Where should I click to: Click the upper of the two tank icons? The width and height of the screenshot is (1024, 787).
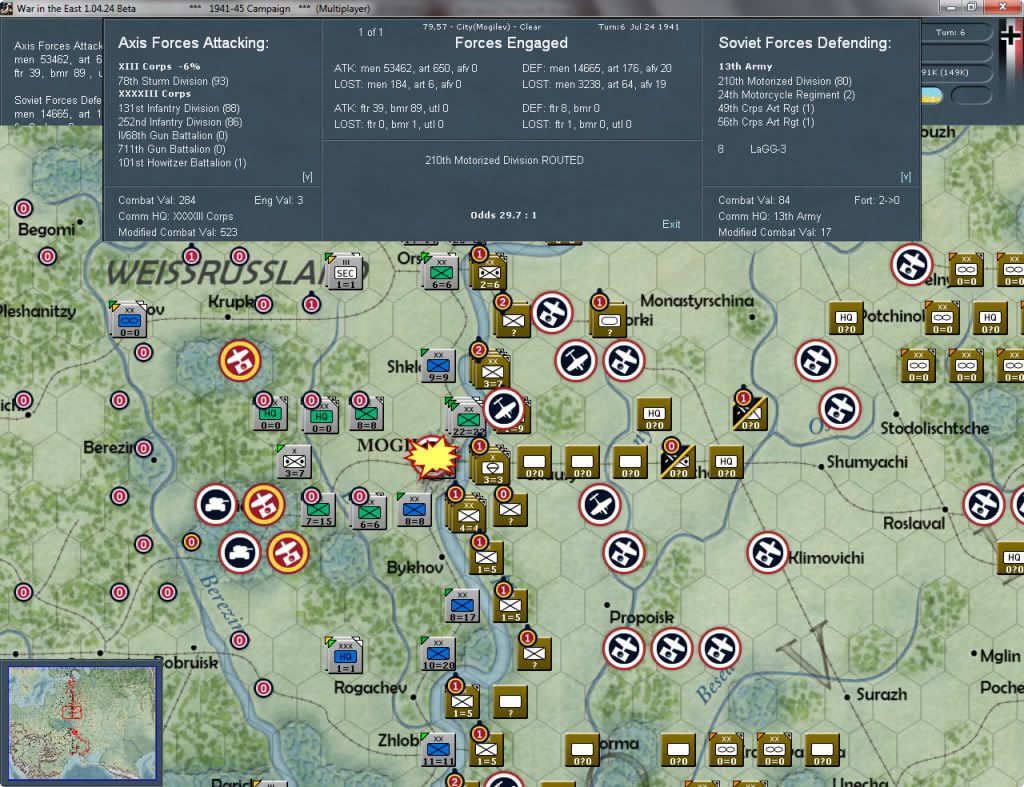[216, 504]
